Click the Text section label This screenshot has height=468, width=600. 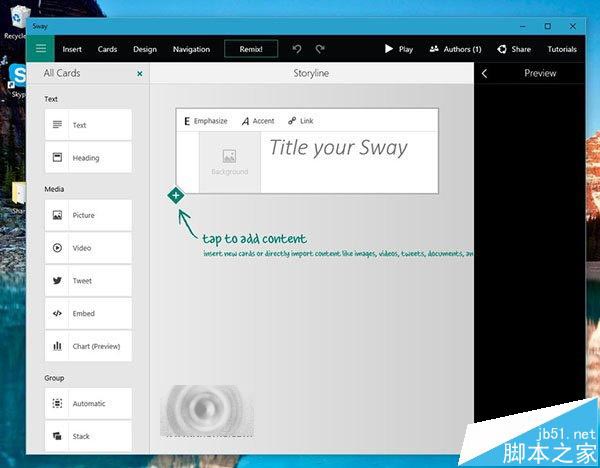[x=51, y=99]
